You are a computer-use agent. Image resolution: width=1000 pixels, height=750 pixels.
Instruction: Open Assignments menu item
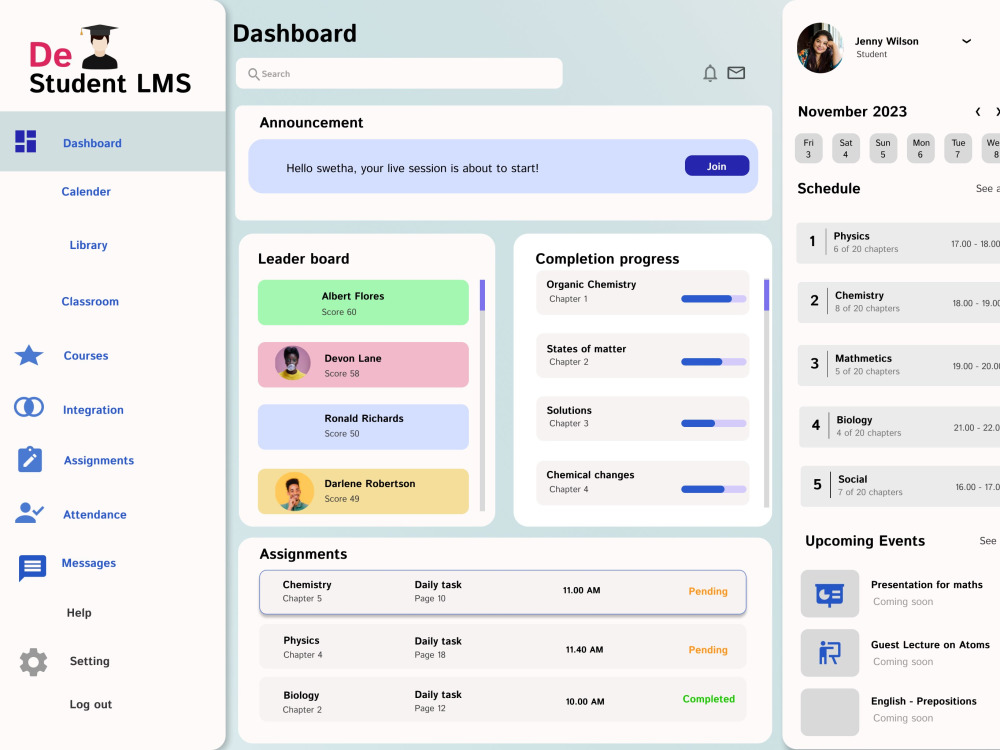99,460
